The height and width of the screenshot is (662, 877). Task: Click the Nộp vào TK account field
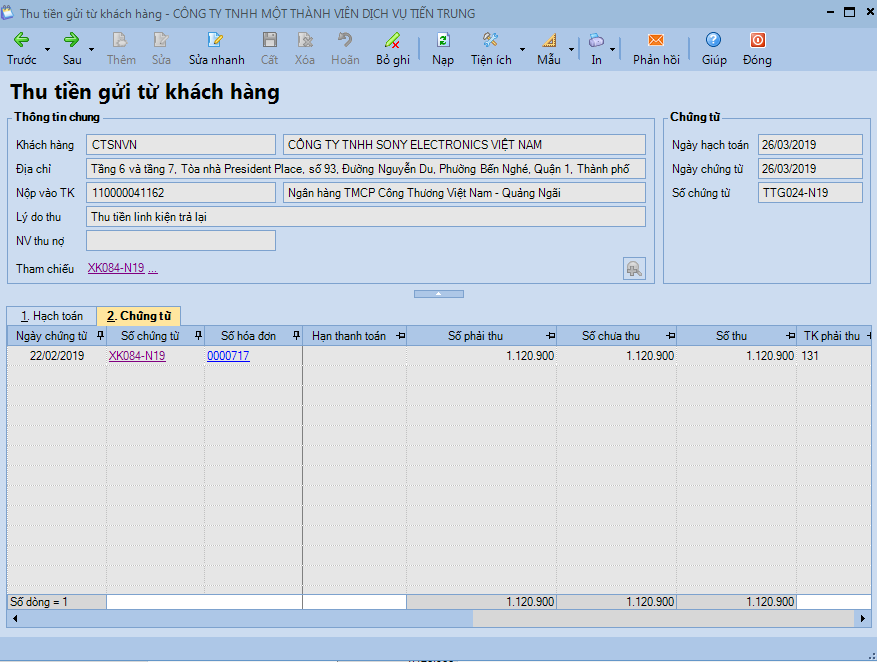click(181, 193)
